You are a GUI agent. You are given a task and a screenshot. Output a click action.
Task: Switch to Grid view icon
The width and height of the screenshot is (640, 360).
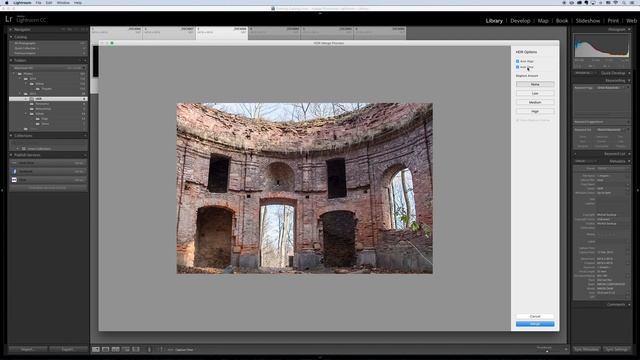[96, 349]
